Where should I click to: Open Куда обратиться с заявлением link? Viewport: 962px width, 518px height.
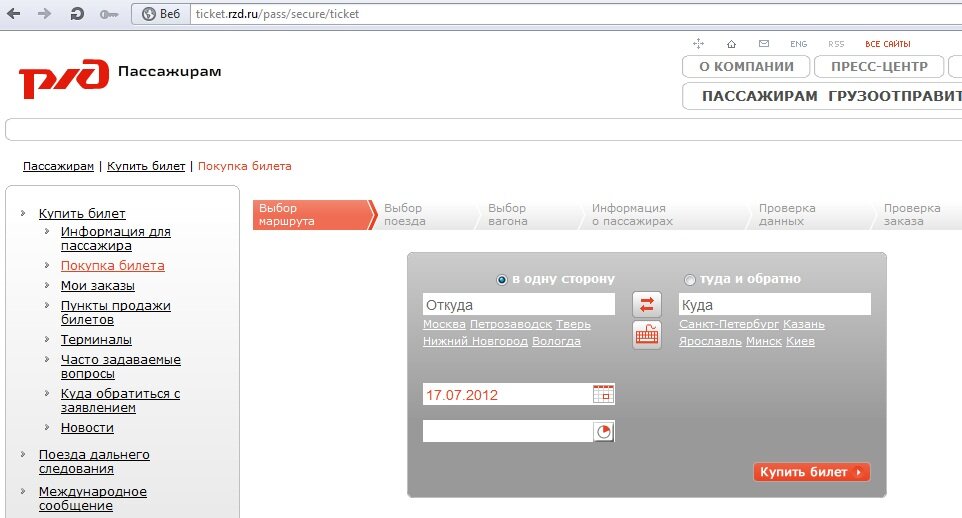[120, 401]
